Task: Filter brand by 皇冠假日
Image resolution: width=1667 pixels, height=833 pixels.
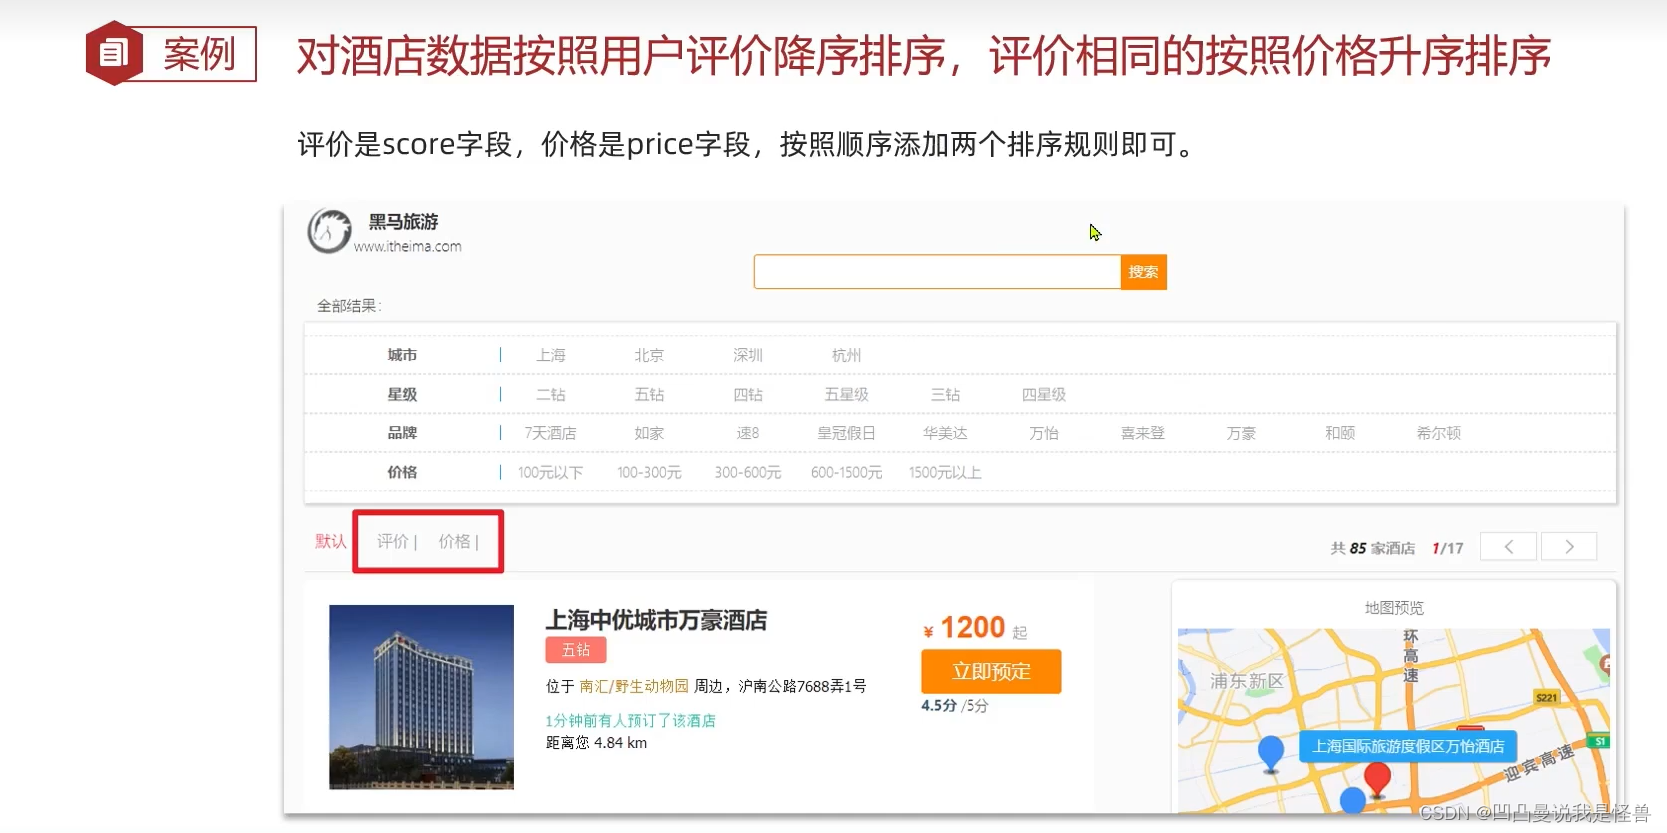Action: coord(846,433)
